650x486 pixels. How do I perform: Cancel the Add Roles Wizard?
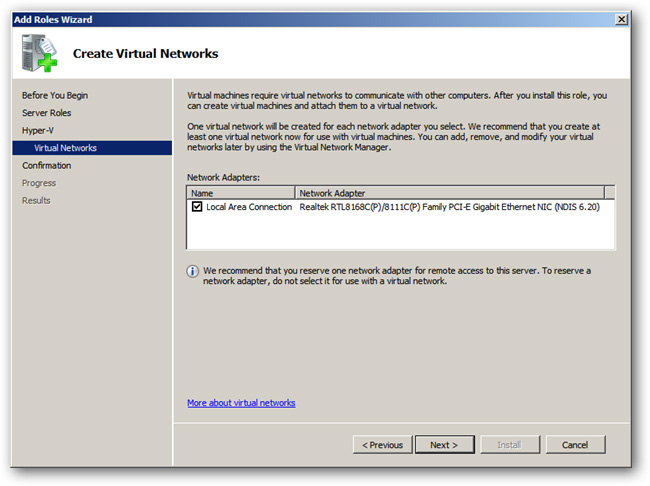click(575, 445)
